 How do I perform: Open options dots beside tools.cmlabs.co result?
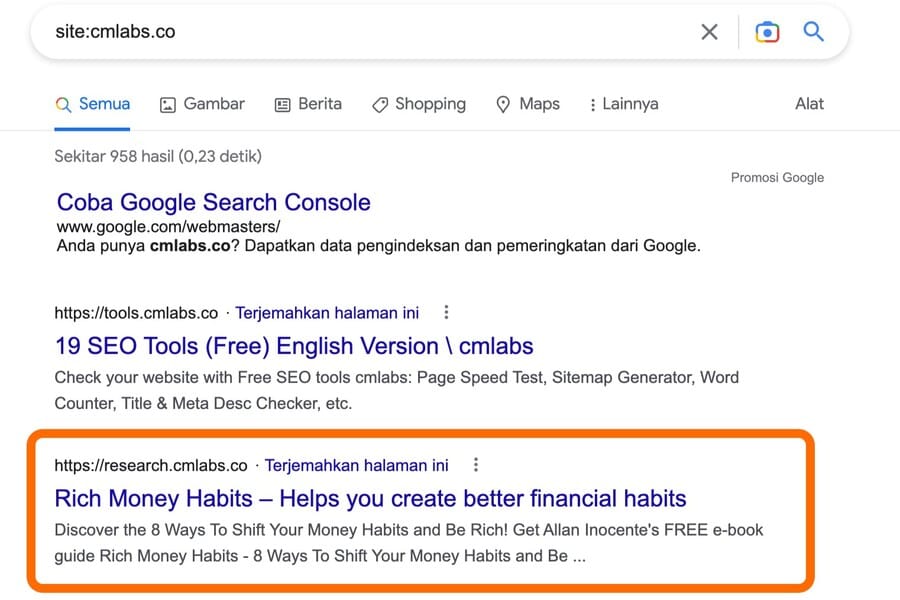coord(446,313)
